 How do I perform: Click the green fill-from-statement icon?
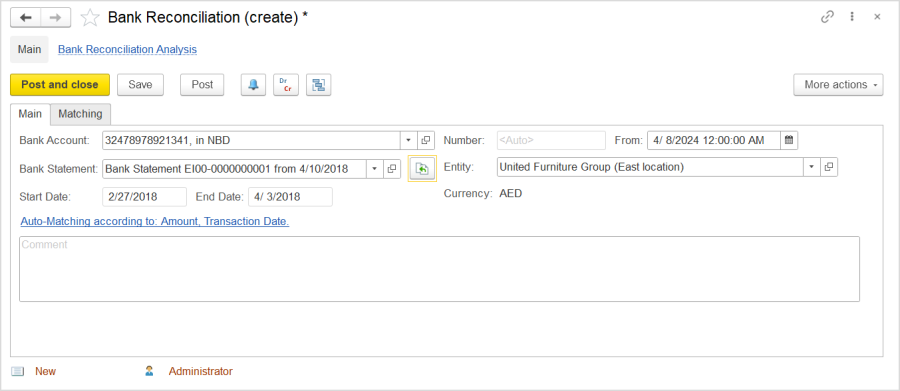click(422, 169)
